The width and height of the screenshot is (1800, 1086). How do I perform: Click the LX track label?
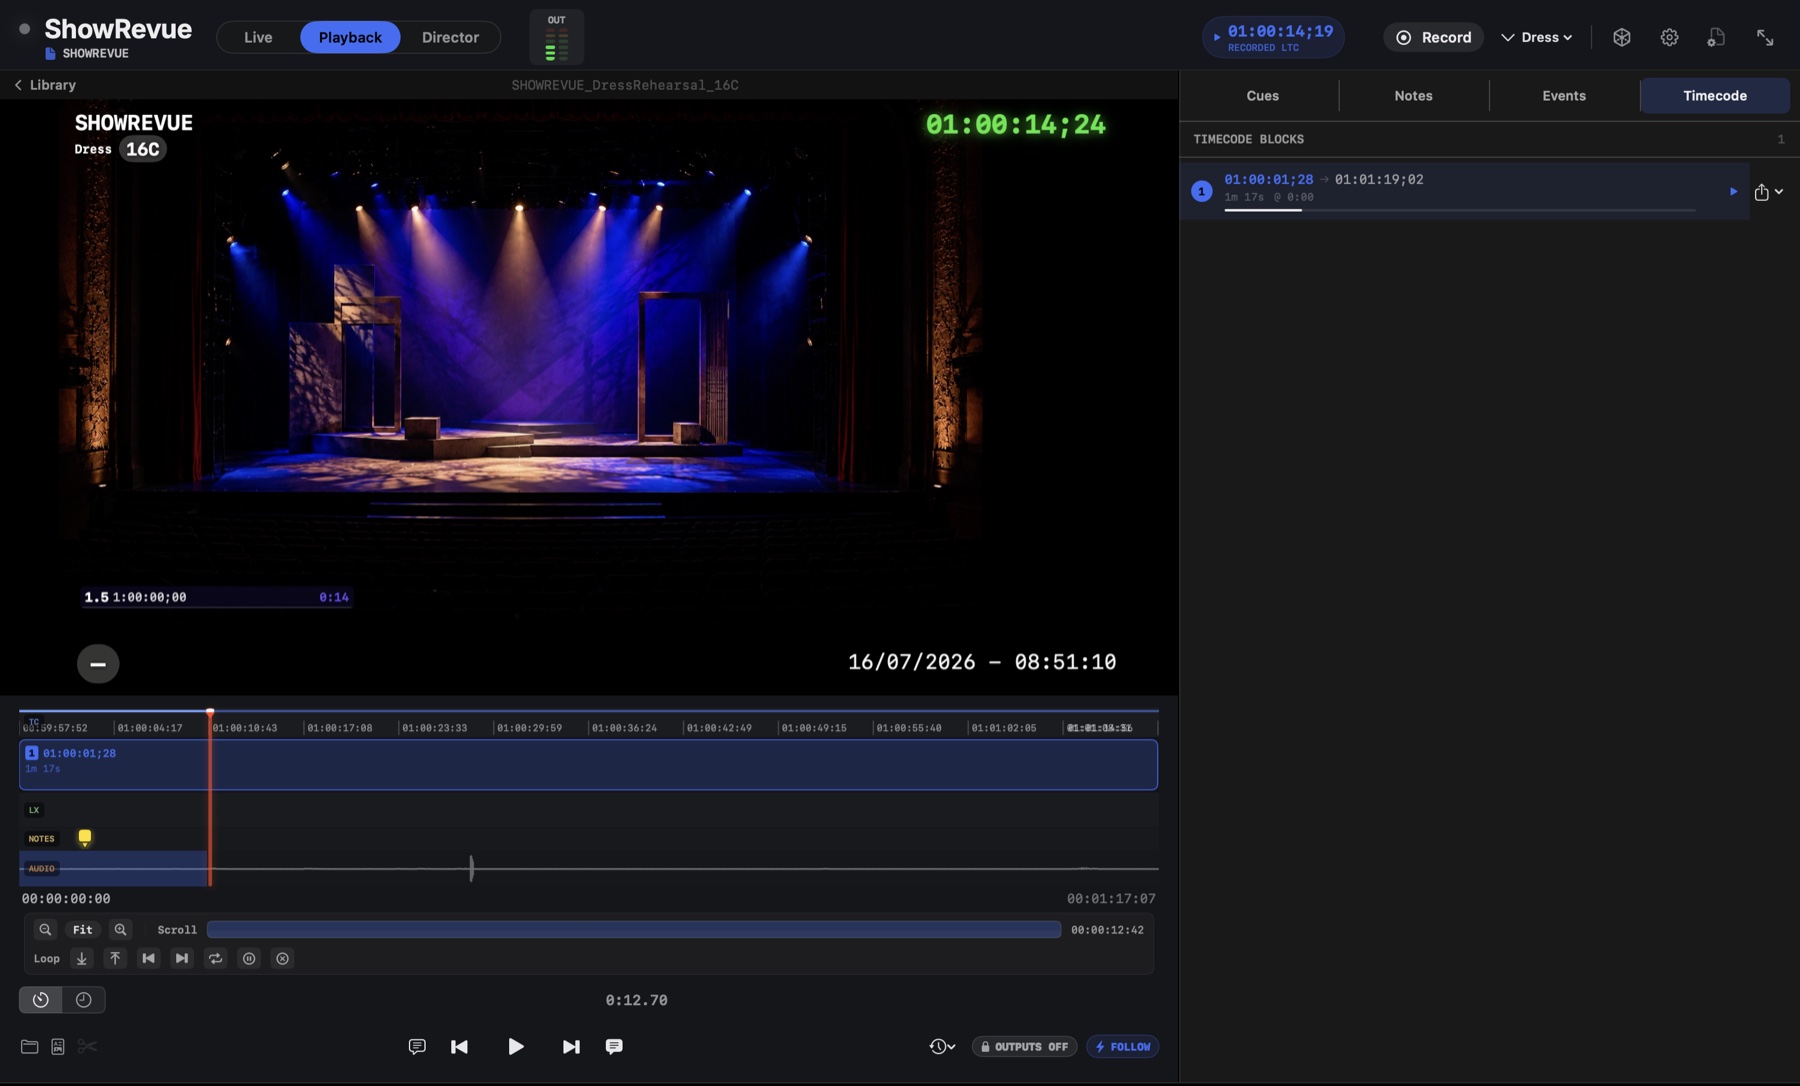coord(34,810)
